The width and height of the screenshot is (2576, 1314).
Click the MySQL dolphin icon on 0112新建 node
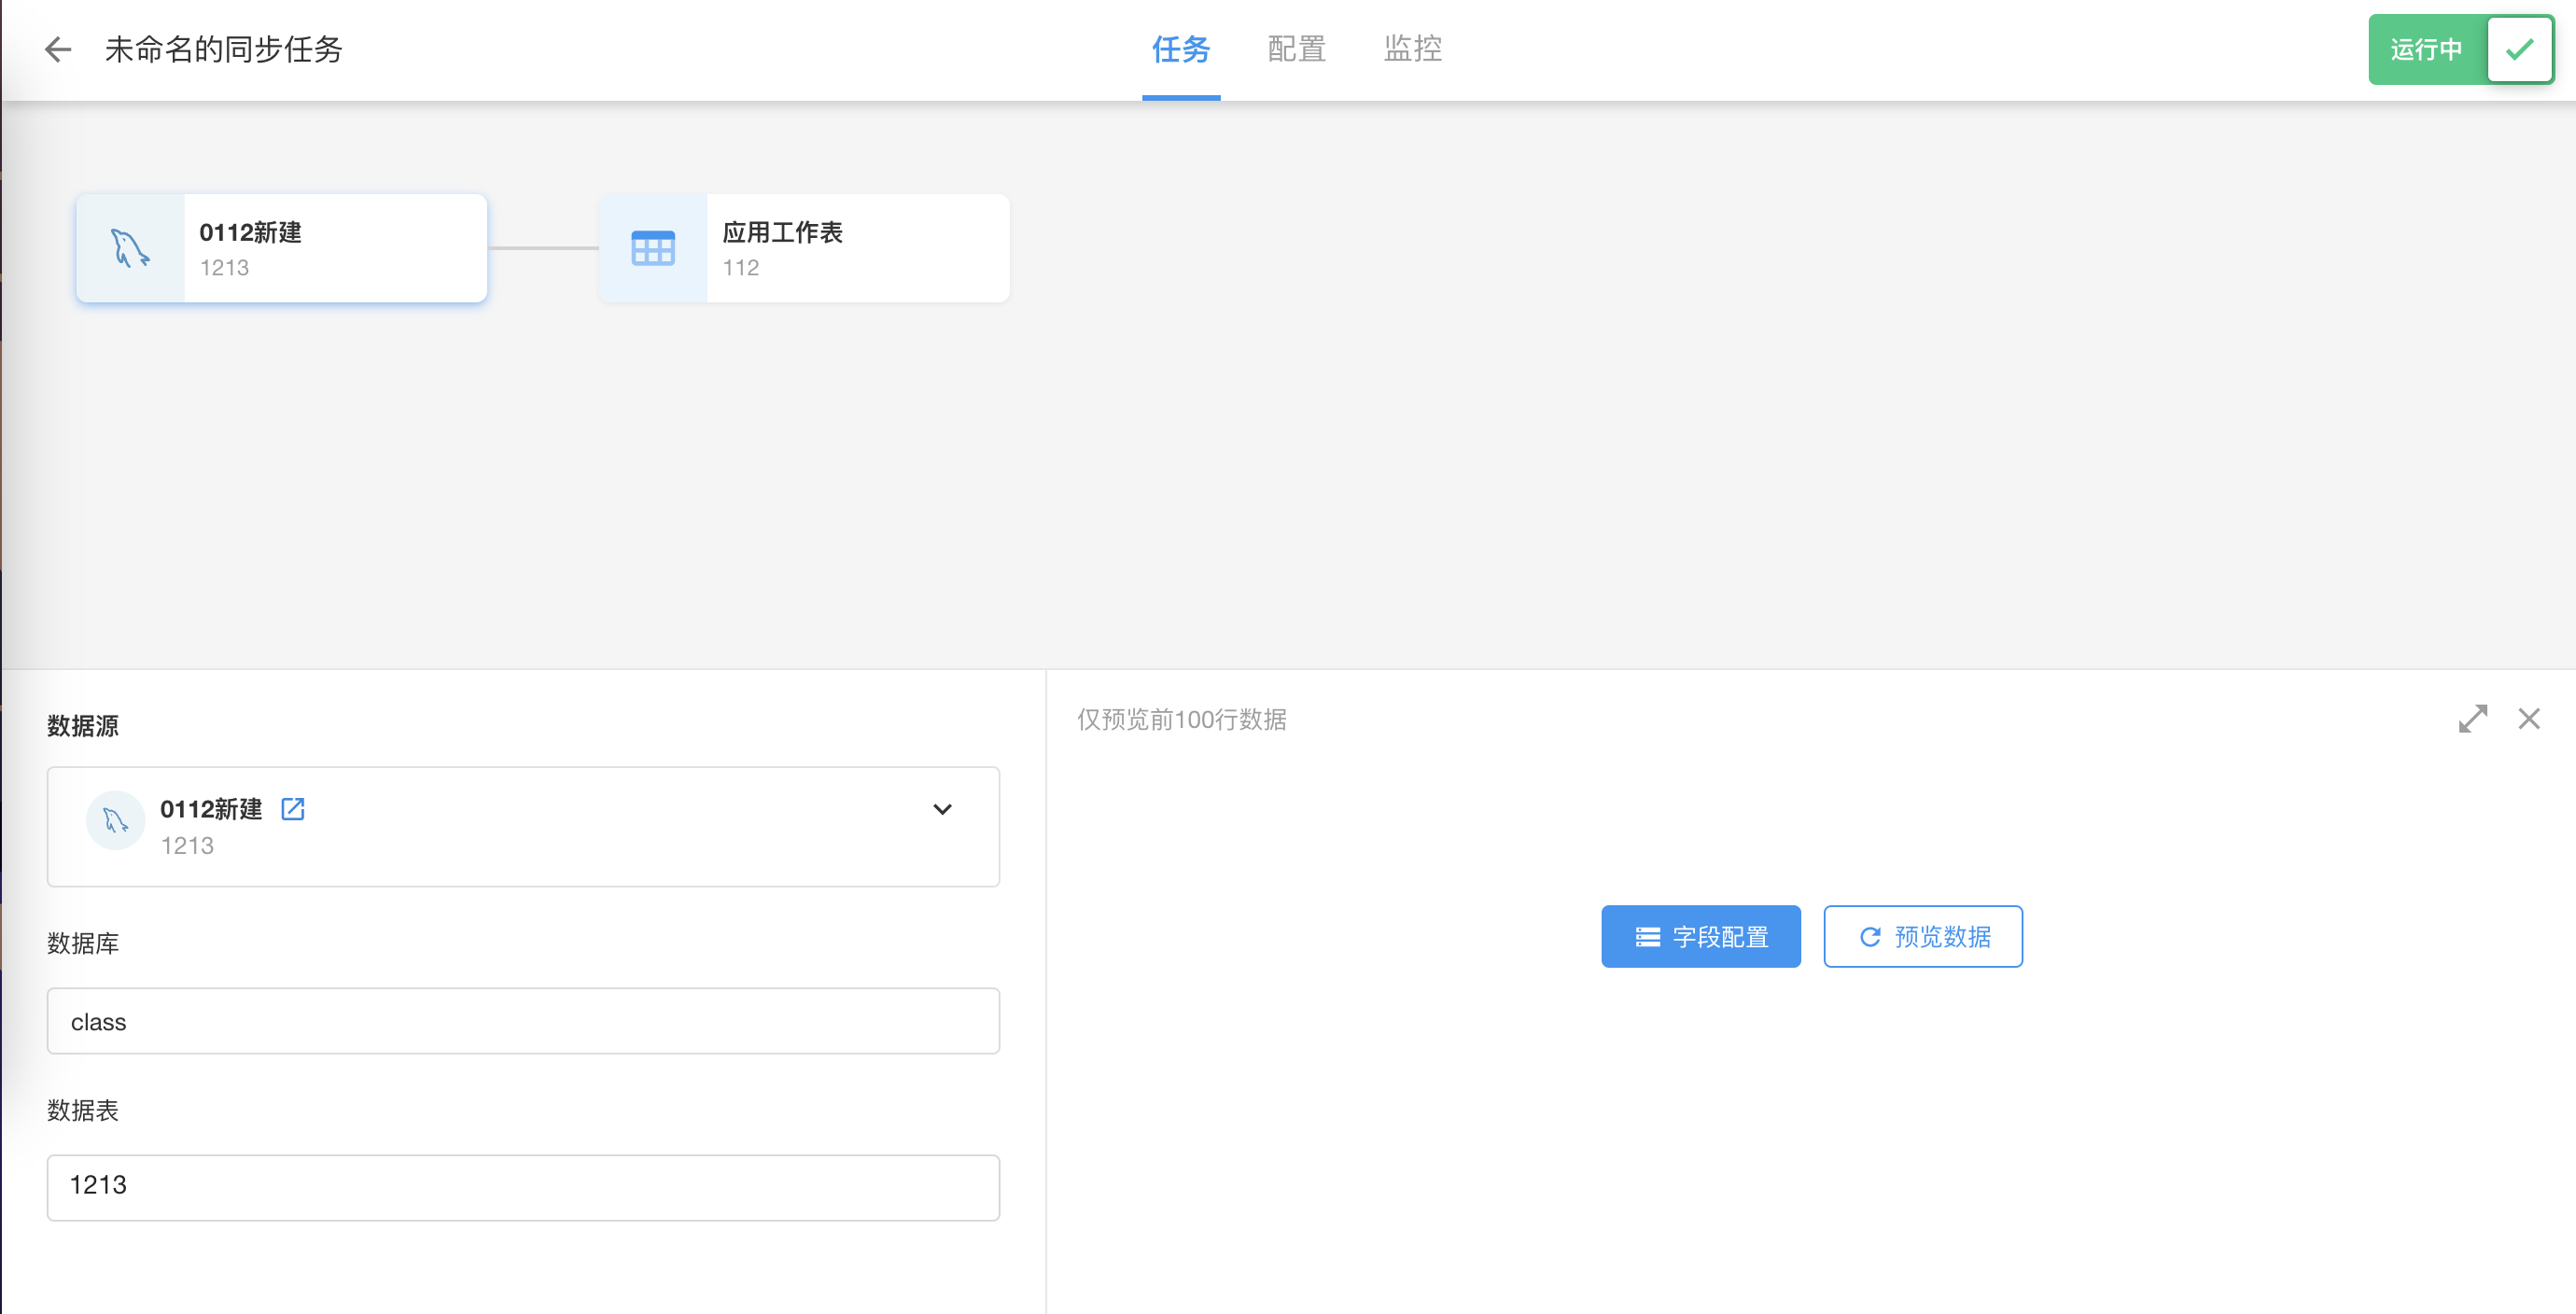[130, 248]
